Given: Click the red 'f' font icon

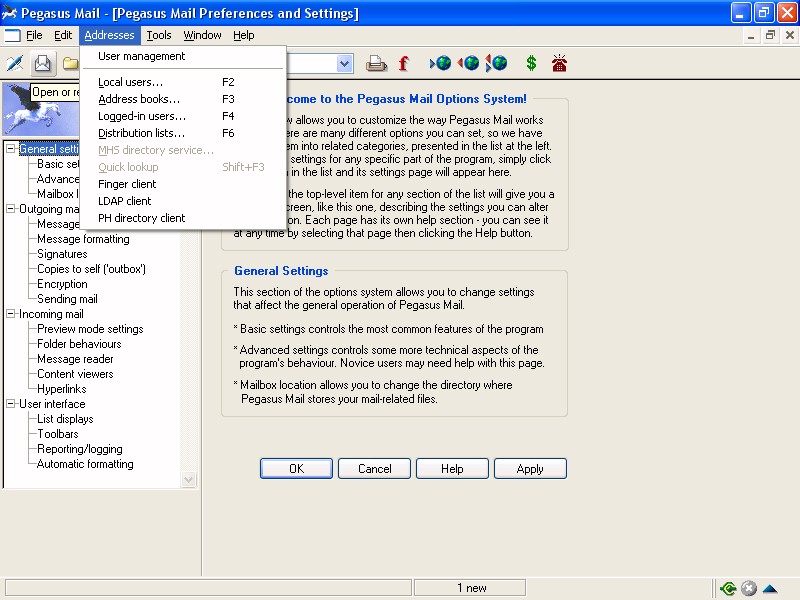Looking at the screenshot, I should 404,63.
